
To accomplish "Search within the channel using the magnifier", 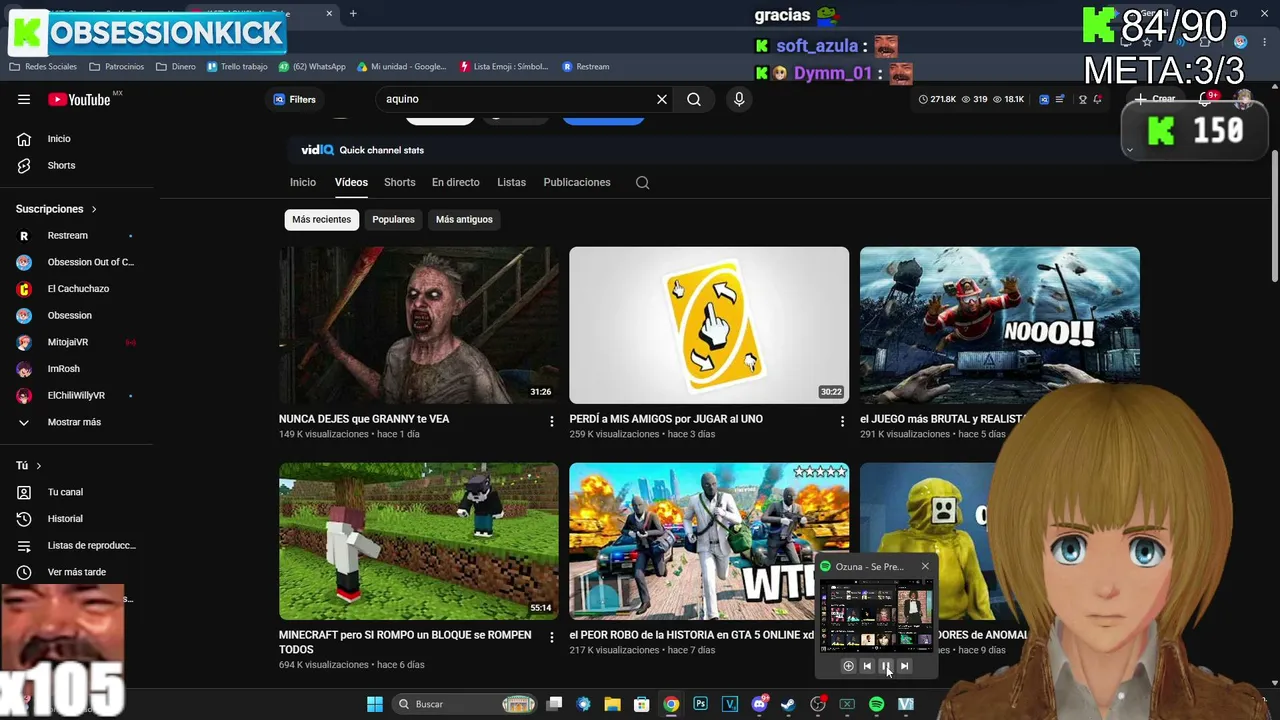I will tap(643, 182).
